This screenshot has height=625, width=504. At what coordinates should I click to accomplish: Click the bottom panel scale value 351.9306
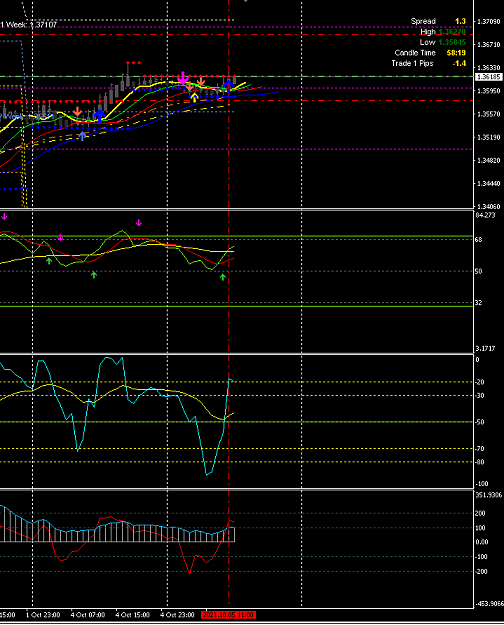489,495
